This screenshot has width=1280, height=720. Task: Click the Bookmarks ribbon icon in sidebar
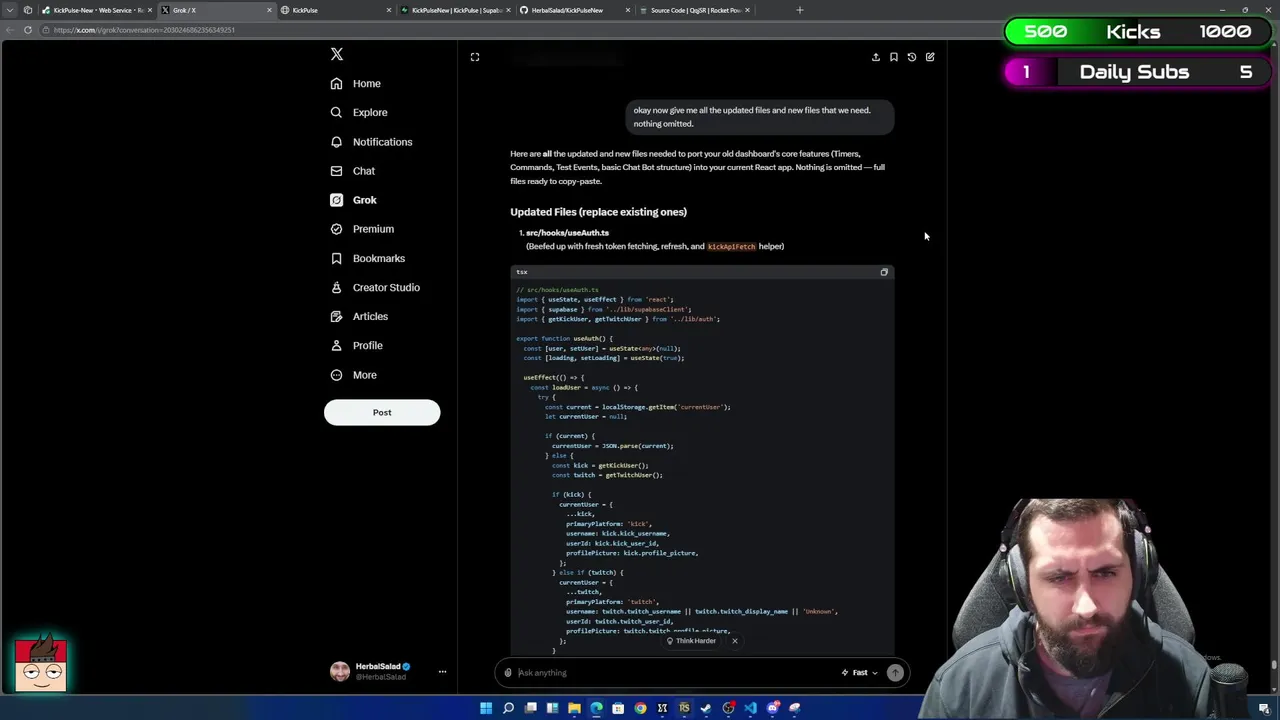[337, 258]
